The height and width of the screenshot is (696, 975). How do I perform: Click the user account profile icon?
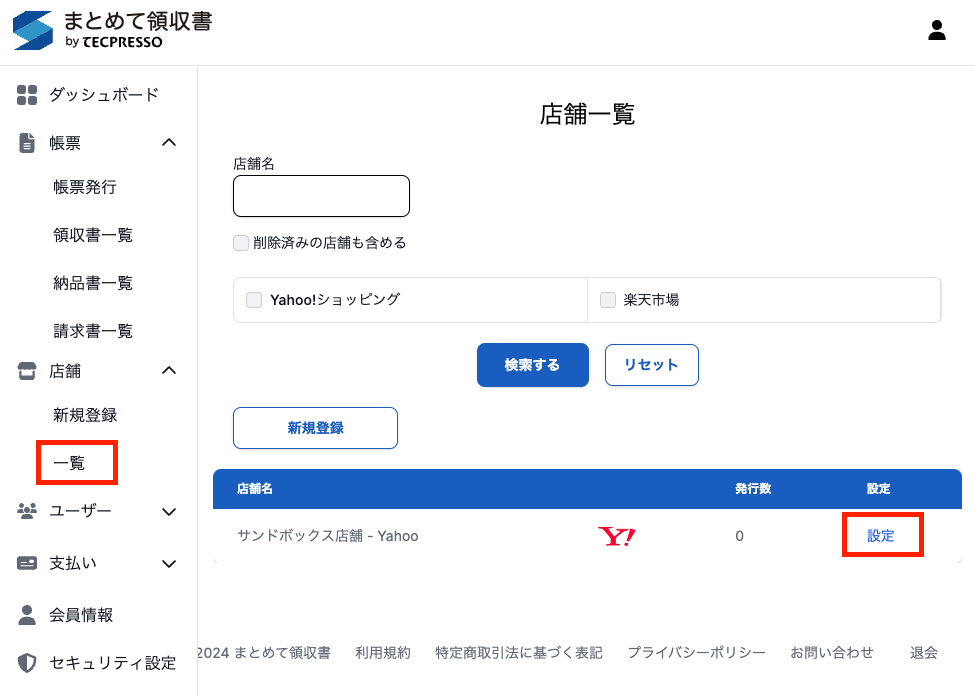(936, 30)
